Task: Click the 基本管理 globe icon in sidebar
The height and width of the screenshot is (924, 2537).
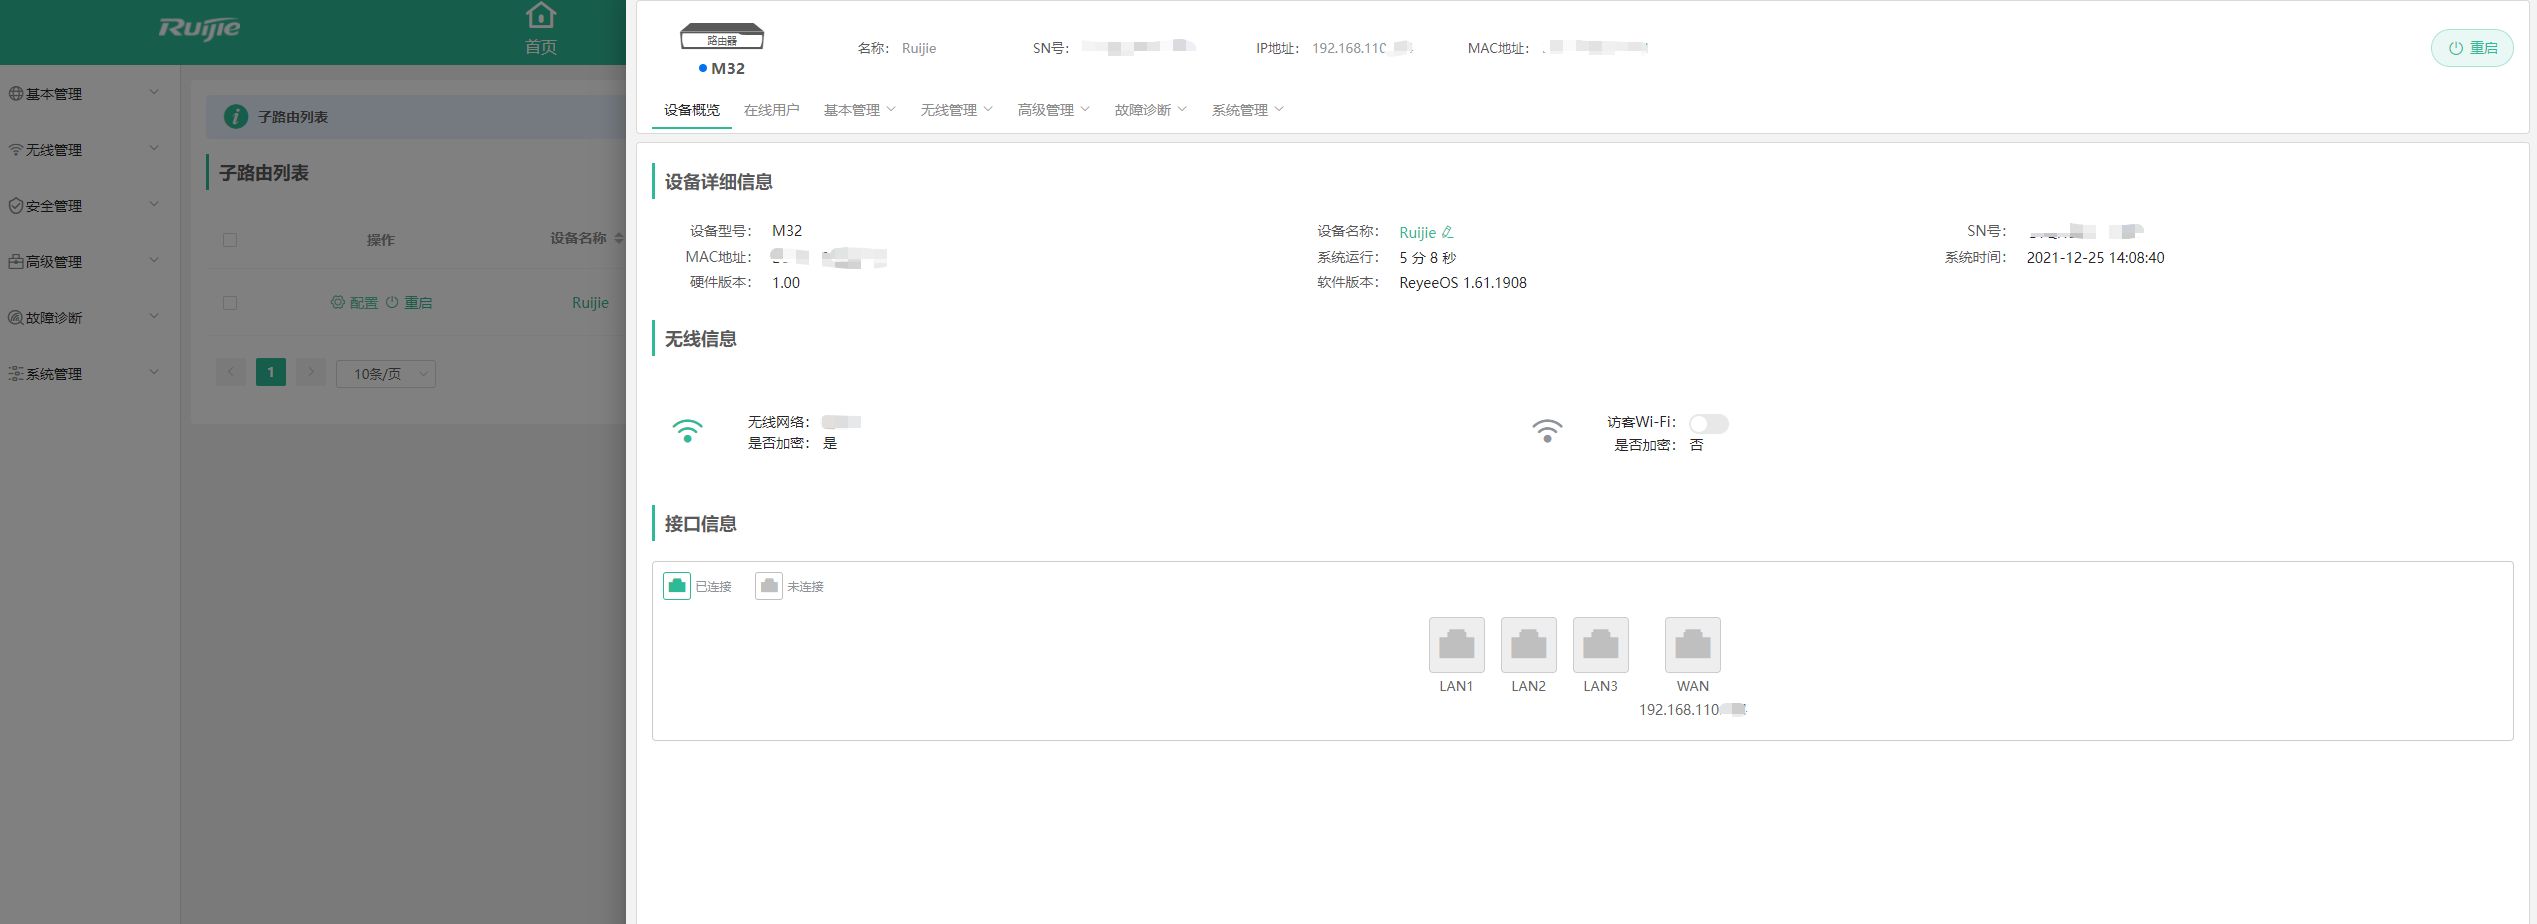Action: pyautogui.click(x=16, y=94)
